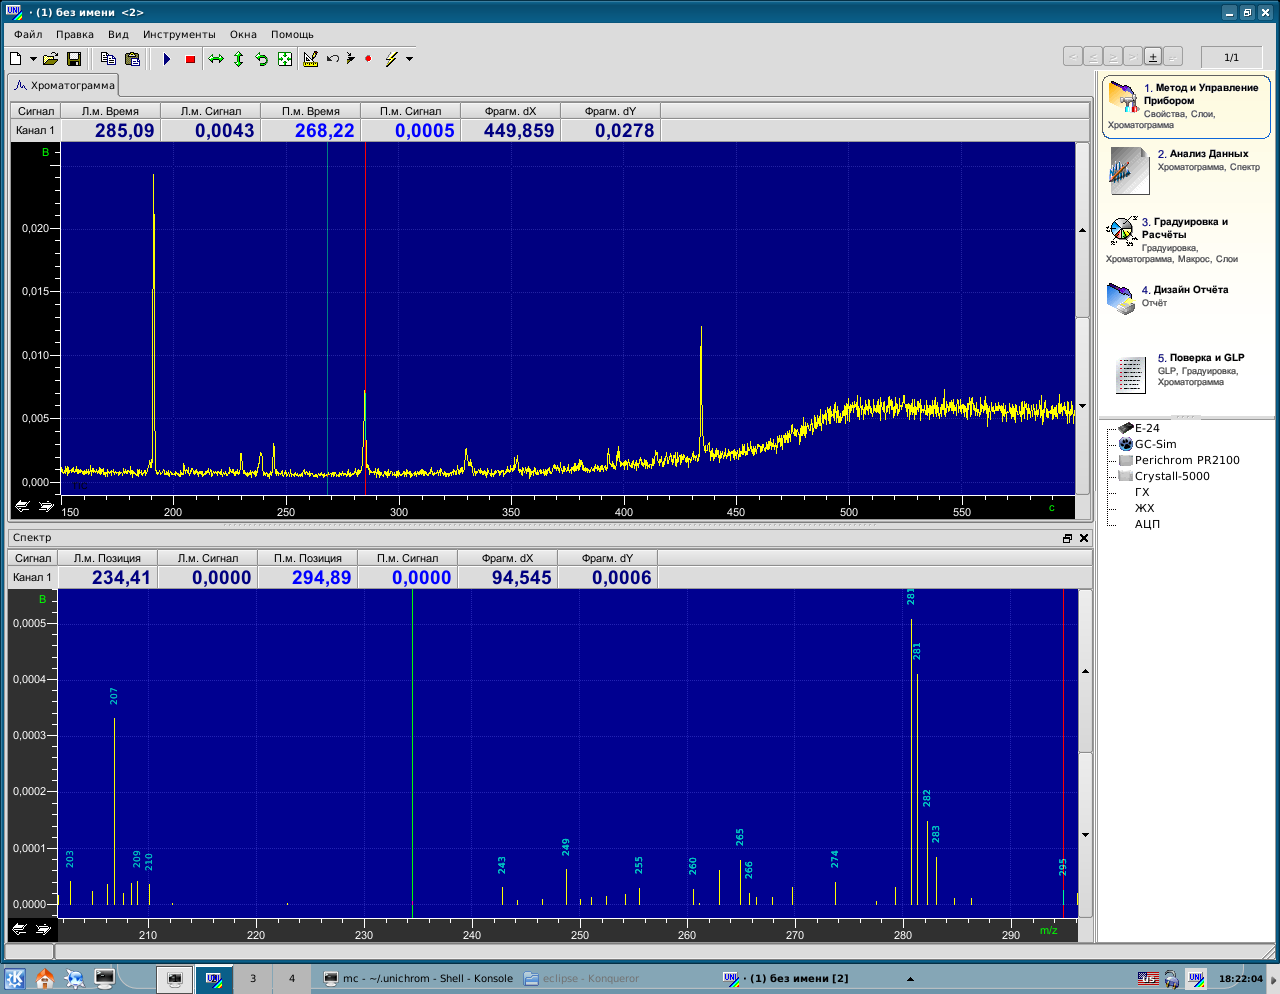Open the Файл menu
The width and height of the screenshot is (1280, 994).
tap(28, 34)
